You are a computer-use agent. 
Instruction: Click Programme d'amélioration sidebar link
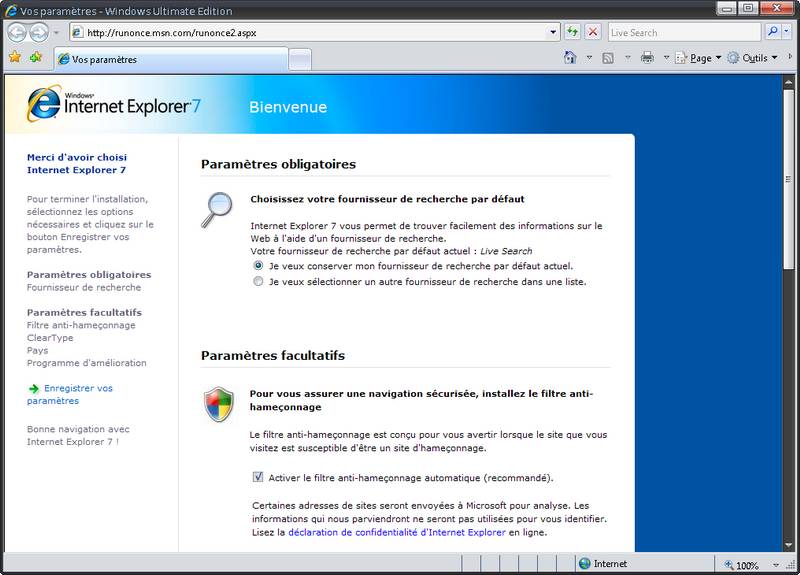tap(86, 363)
